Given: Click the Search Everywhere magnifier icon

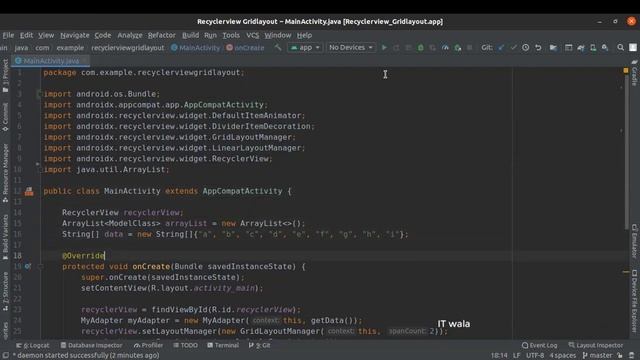Looking at the screenshot, I should point(620,48).
